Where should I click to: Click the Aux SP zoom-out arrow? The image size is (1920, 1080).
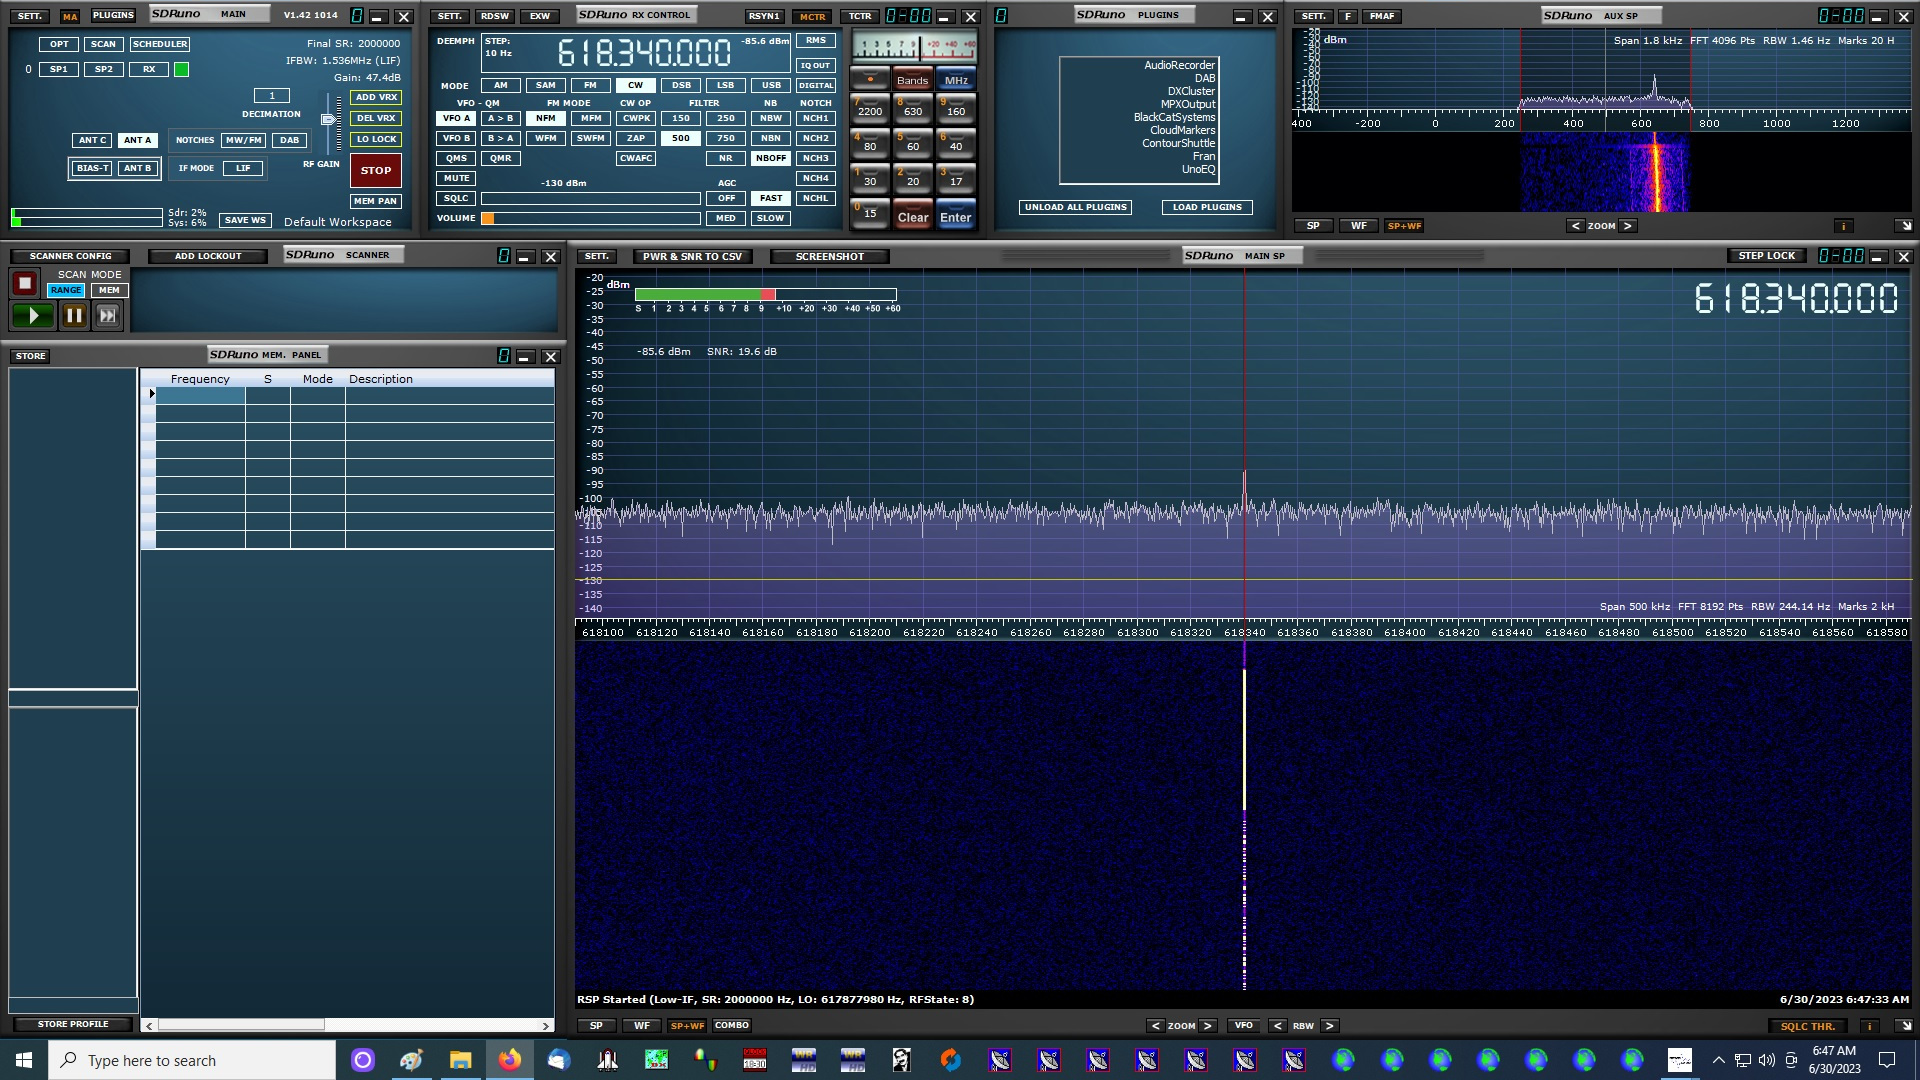pos(1576,226)
